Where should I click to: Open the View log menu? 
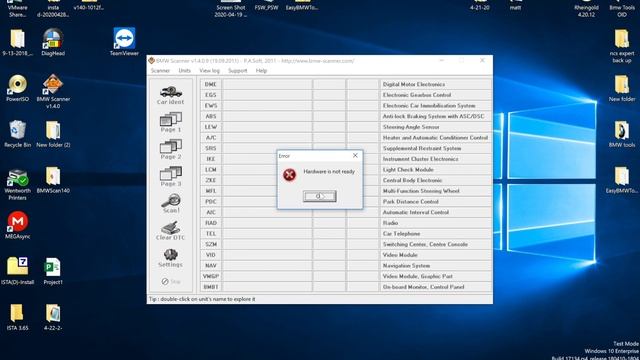(x=209, y=71)
